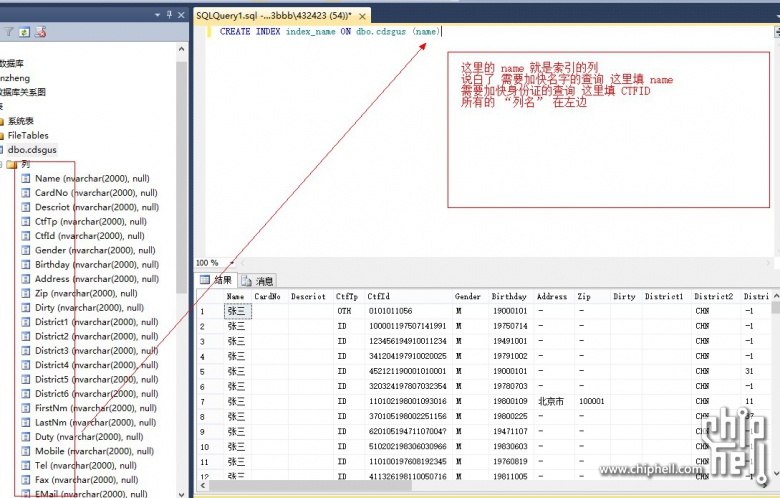
Task: Select the District6 column node
Action: coord(97,394)
